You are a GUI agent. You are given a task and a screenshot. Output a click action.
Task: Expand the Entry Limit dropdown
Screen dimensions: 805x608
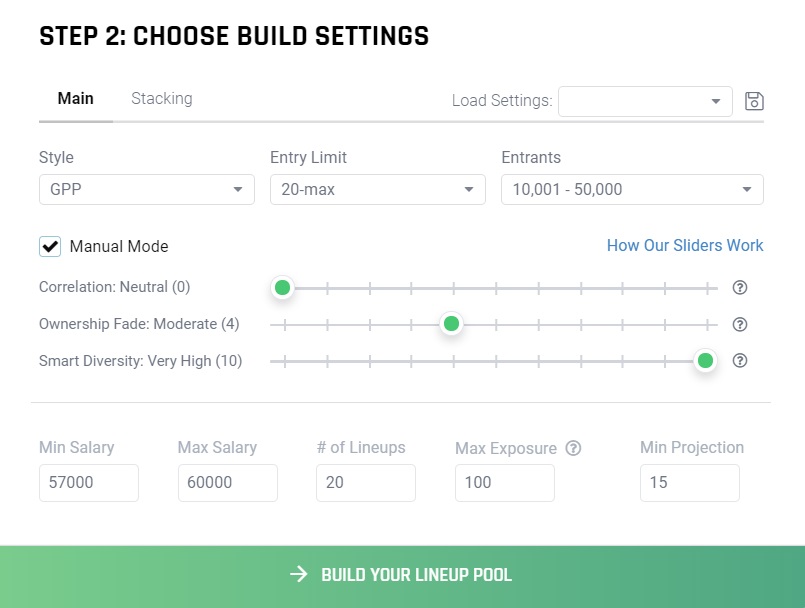[377, 189]
